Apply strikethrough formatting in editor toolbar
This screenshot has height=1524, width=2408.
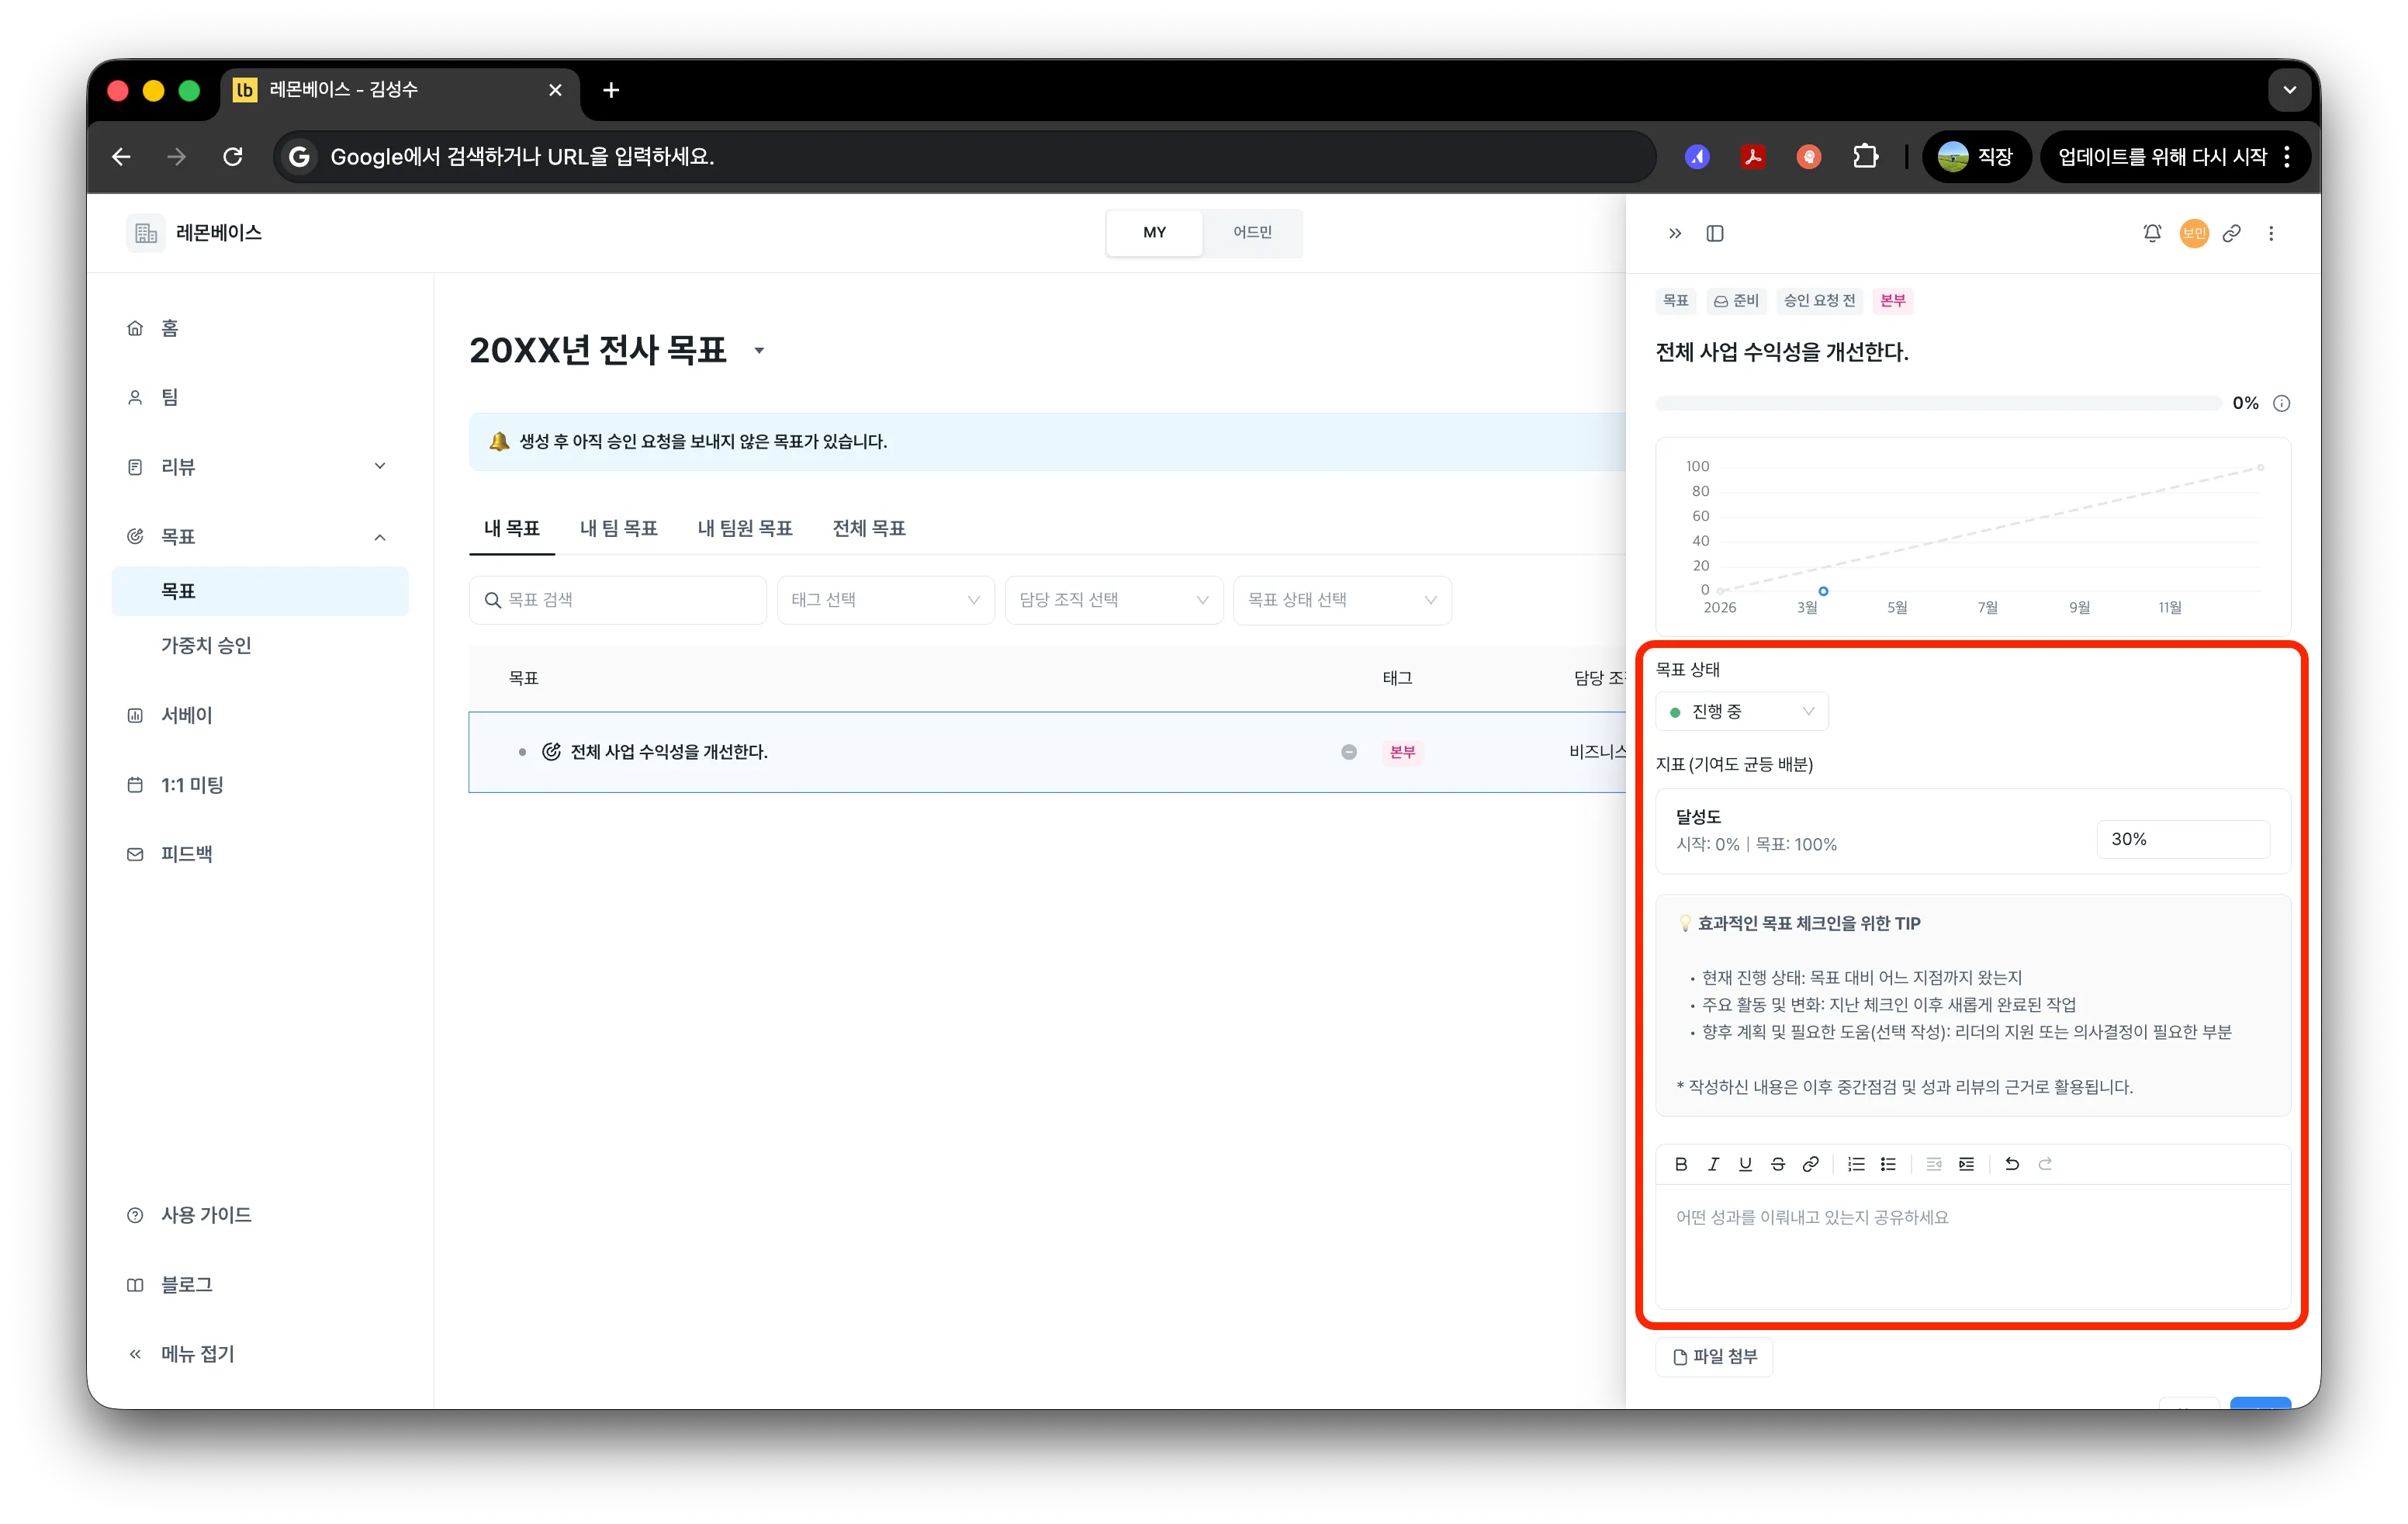click(1777, 1163)
